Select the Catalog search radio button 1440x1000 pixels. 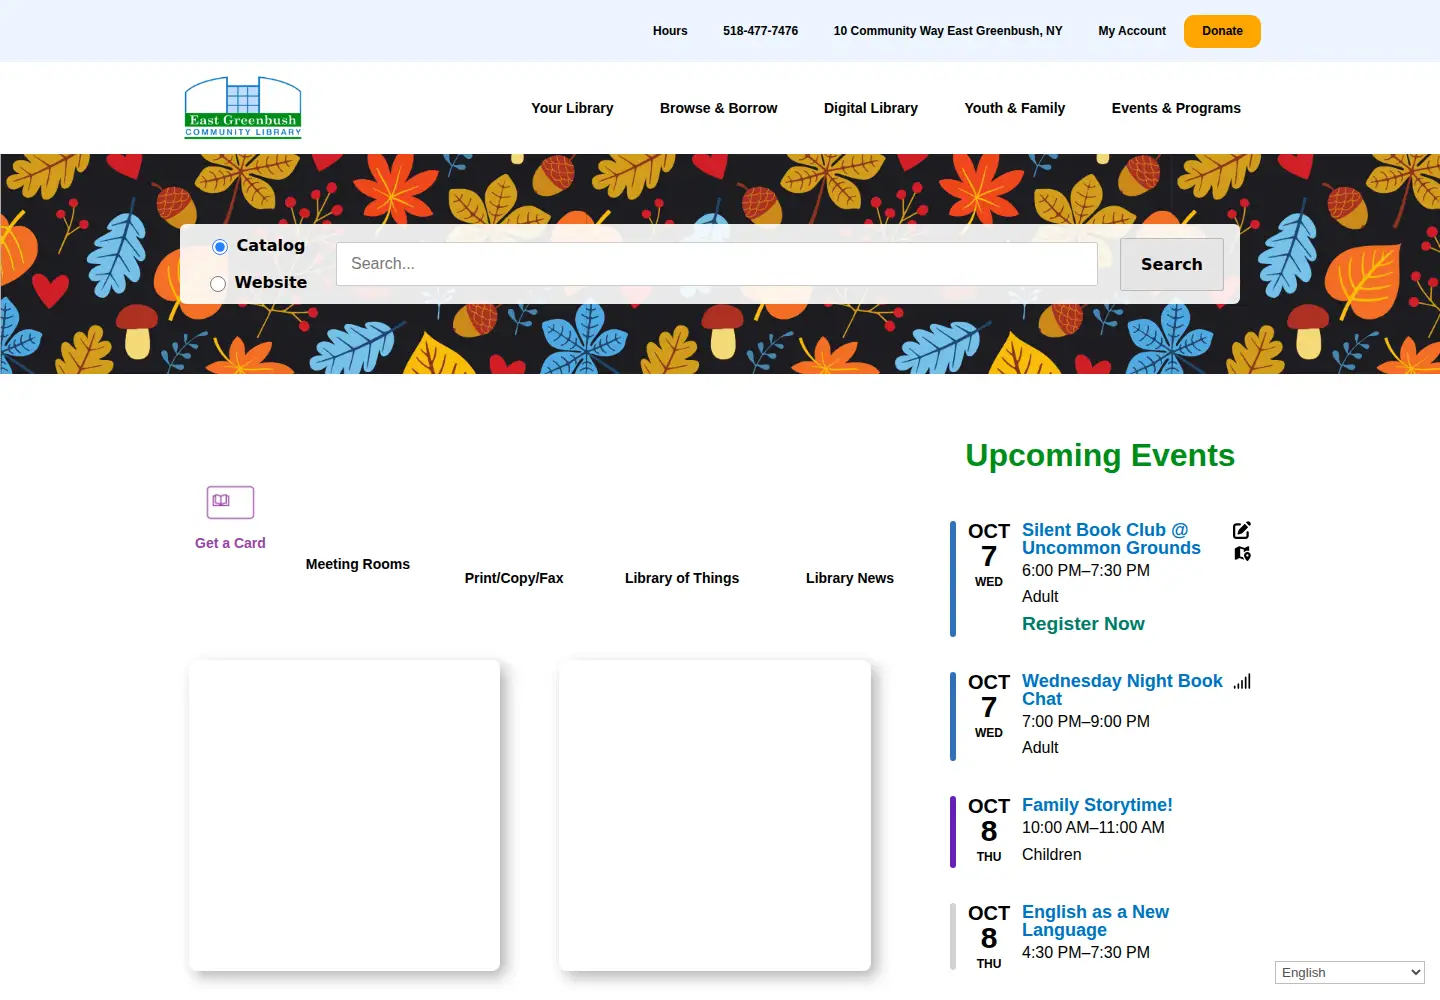tap(220, 247)
